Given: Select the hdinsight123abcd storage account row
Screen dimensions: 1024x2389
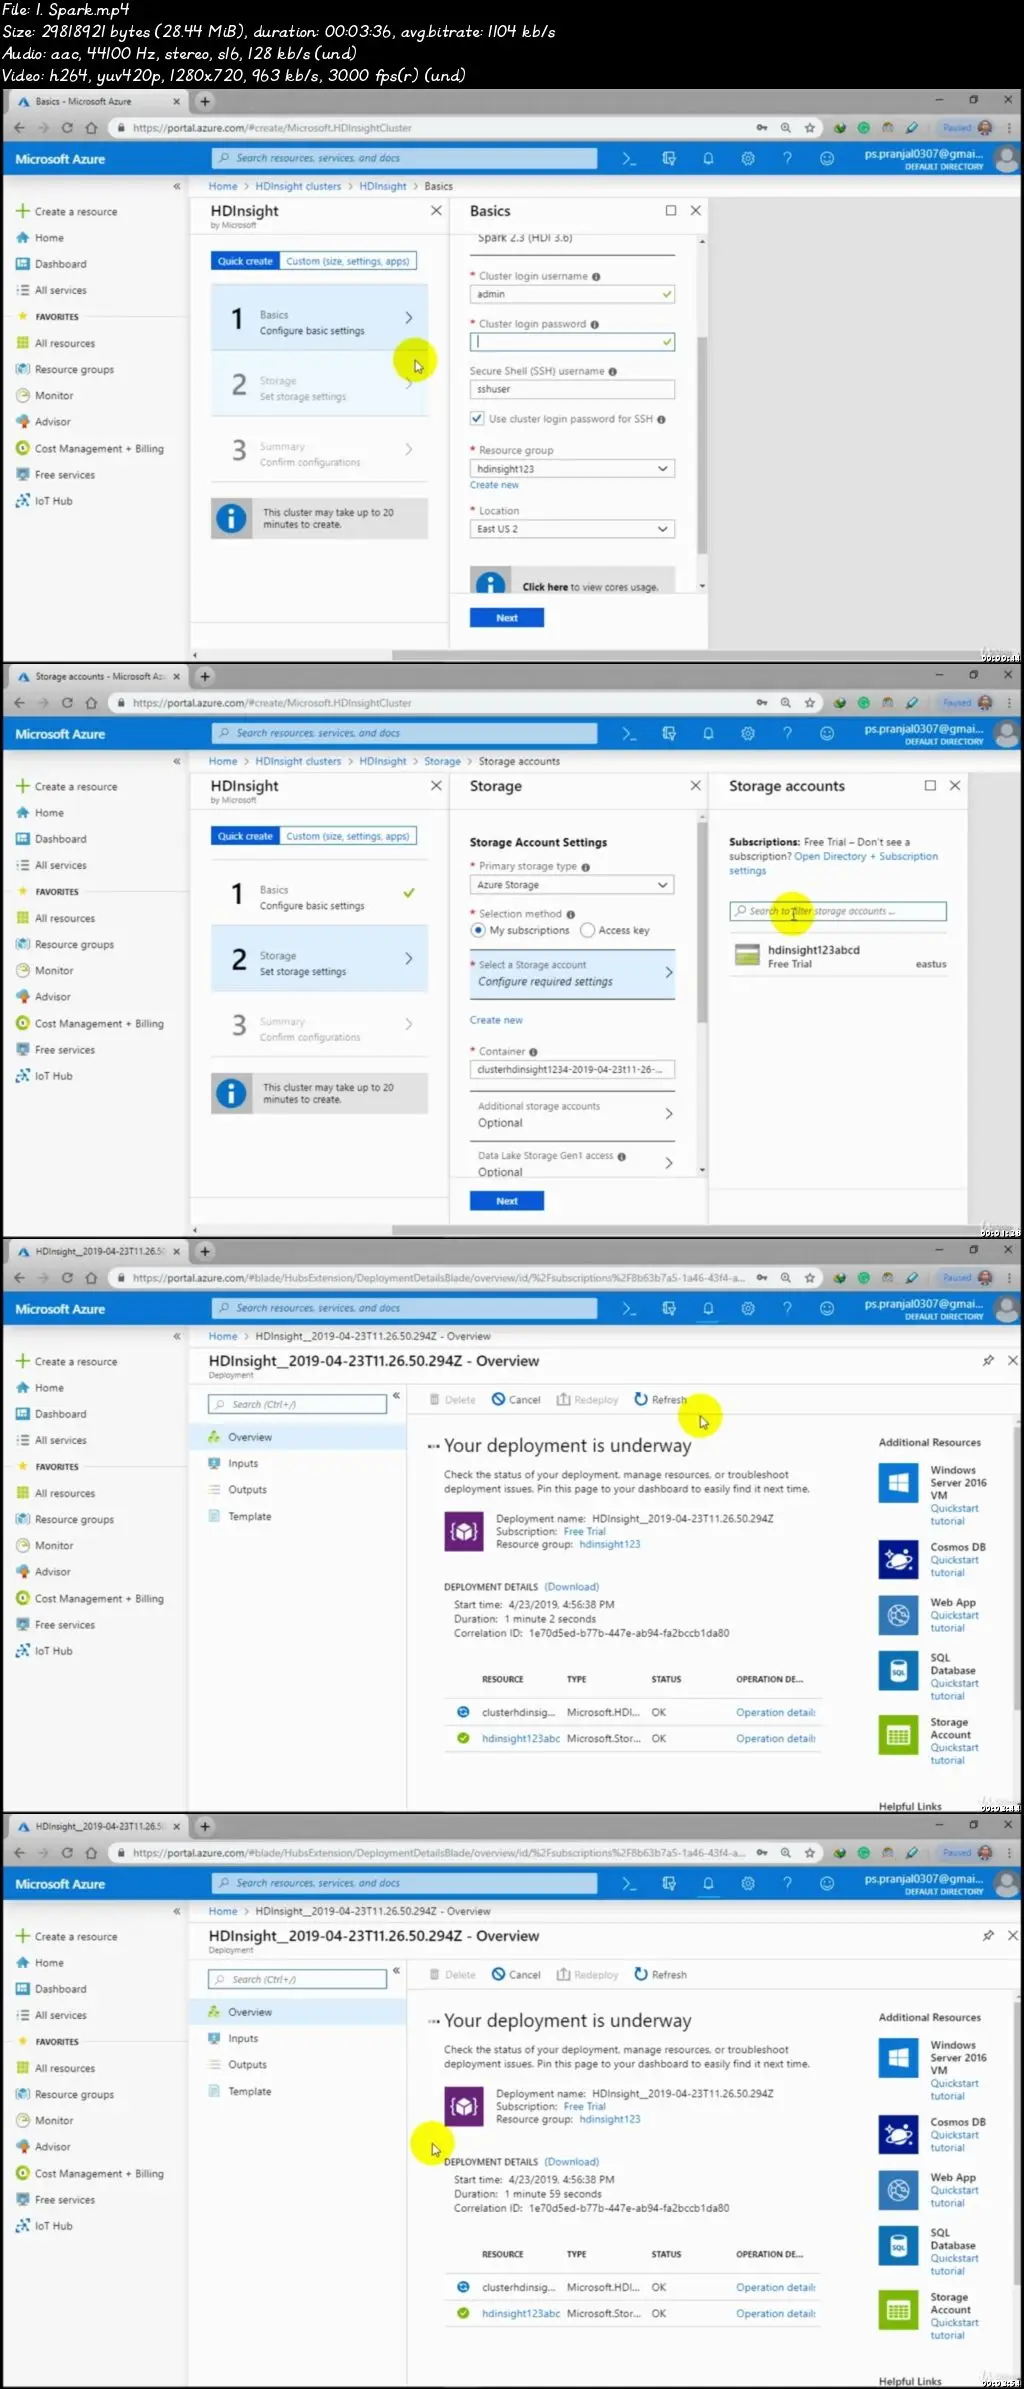Looking at the screenshot, I should 840,957.
